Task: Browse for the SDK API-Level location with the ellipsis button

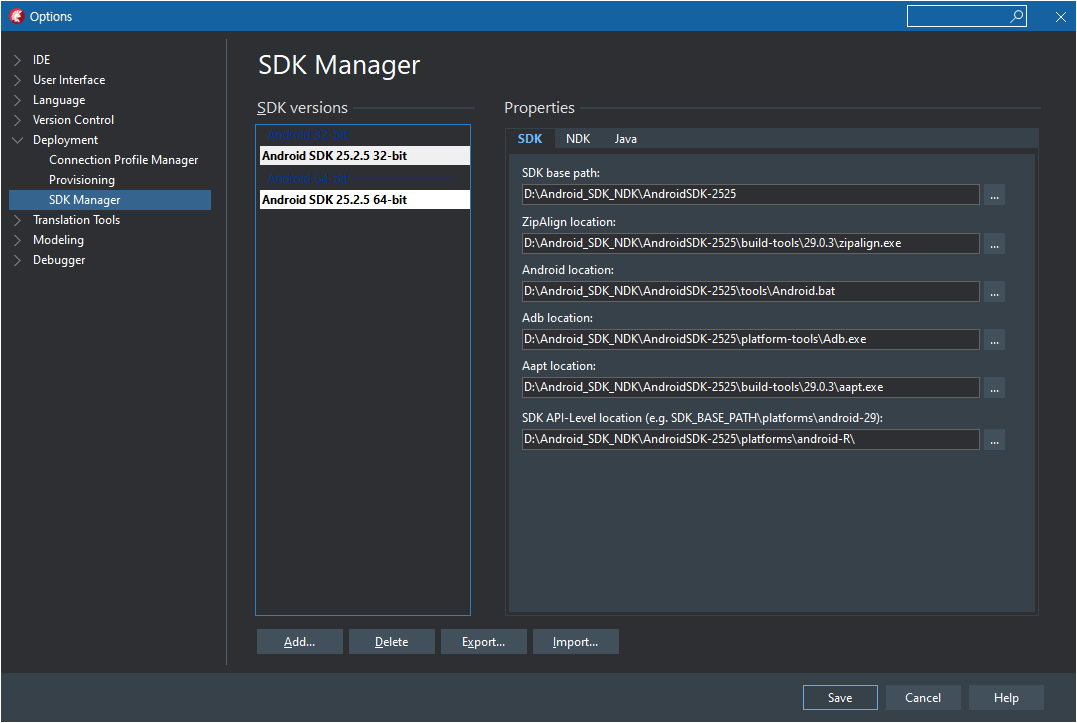Action: point(994,439)
